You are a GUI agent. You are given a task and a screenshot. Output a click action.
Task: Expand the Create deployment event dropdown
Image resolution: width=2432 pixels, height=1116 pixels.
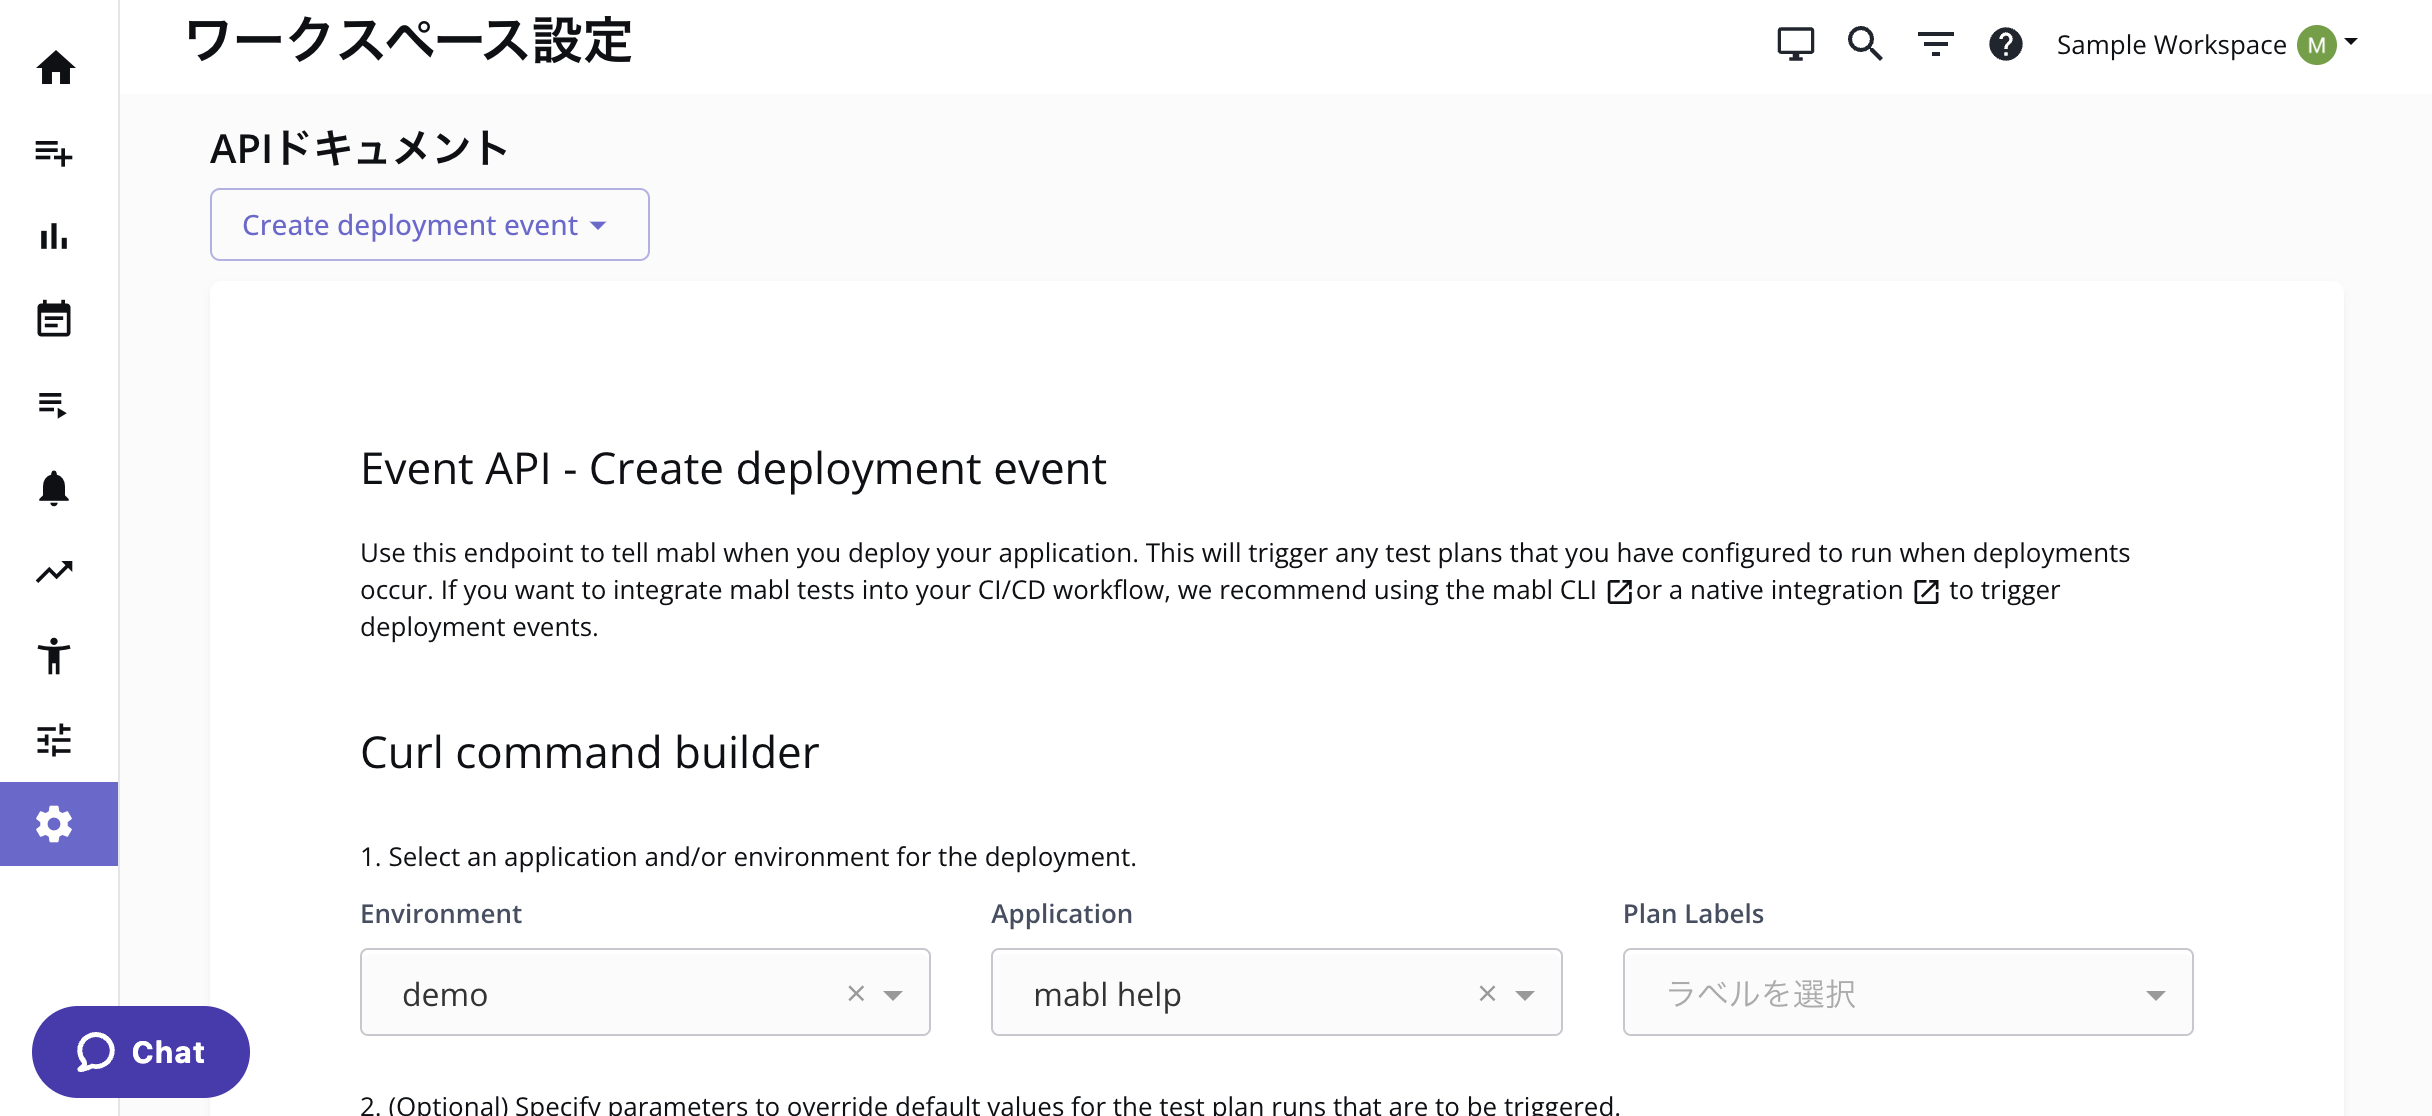[x=429, y=225]
